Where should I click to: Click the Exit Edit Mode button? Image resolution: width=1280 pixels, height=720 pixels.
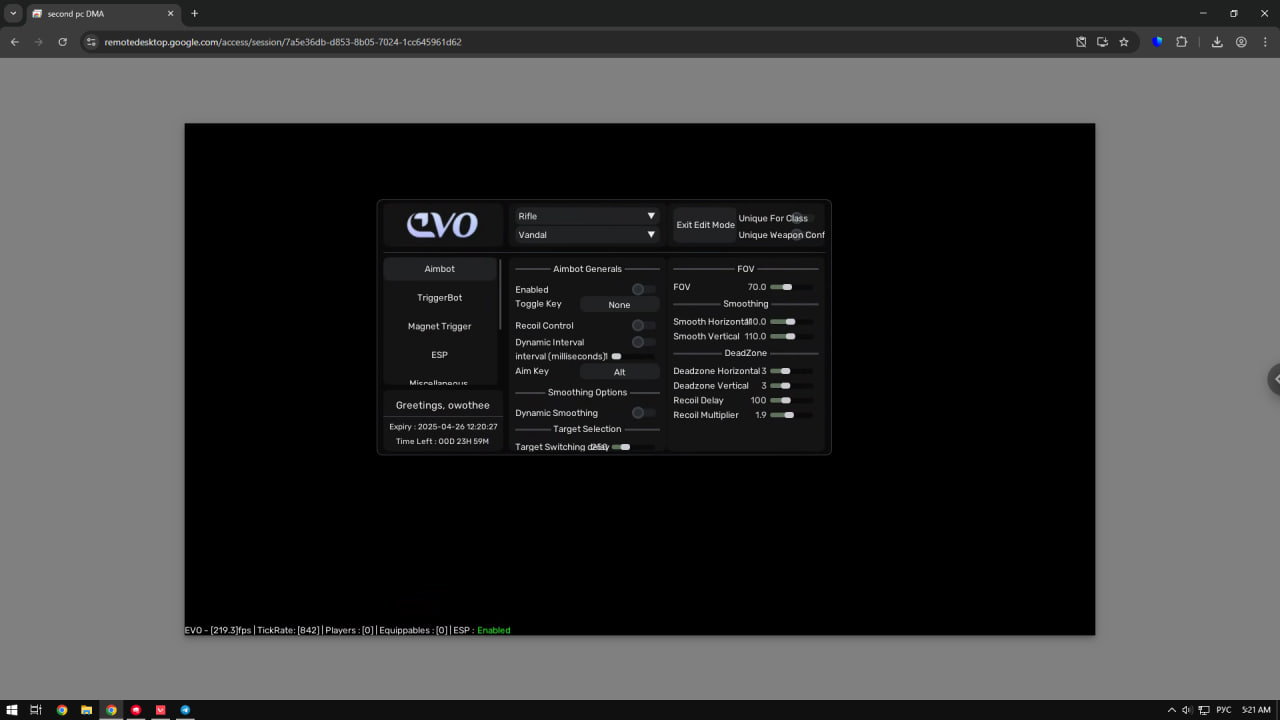pyautogui.click(x=705, y=225)
